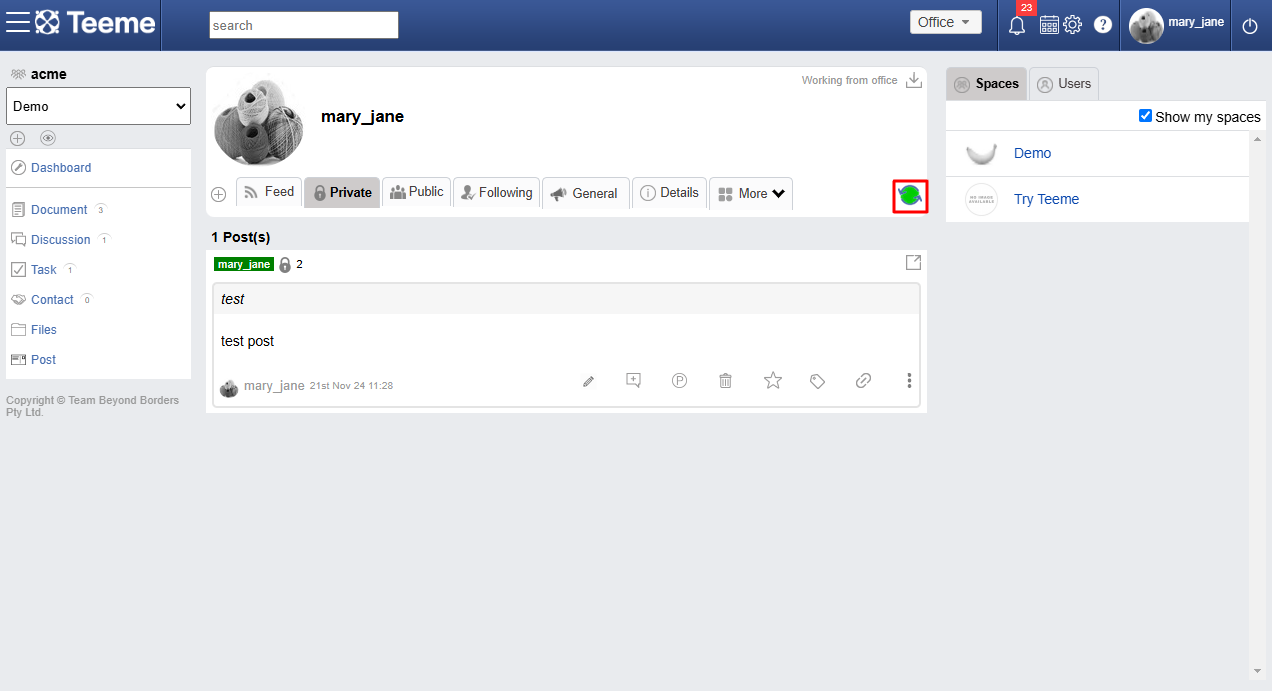Click the search input field
This screenshot has width=1272, height=691.
pos(304,25)
